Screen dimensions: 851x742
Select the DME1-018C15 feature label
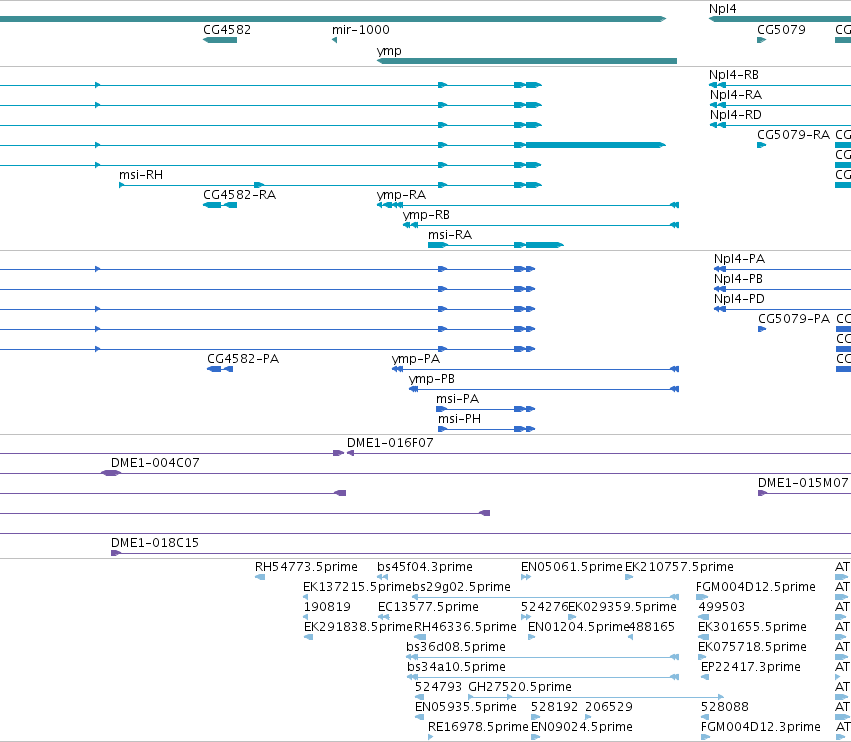tap(155, 543)
